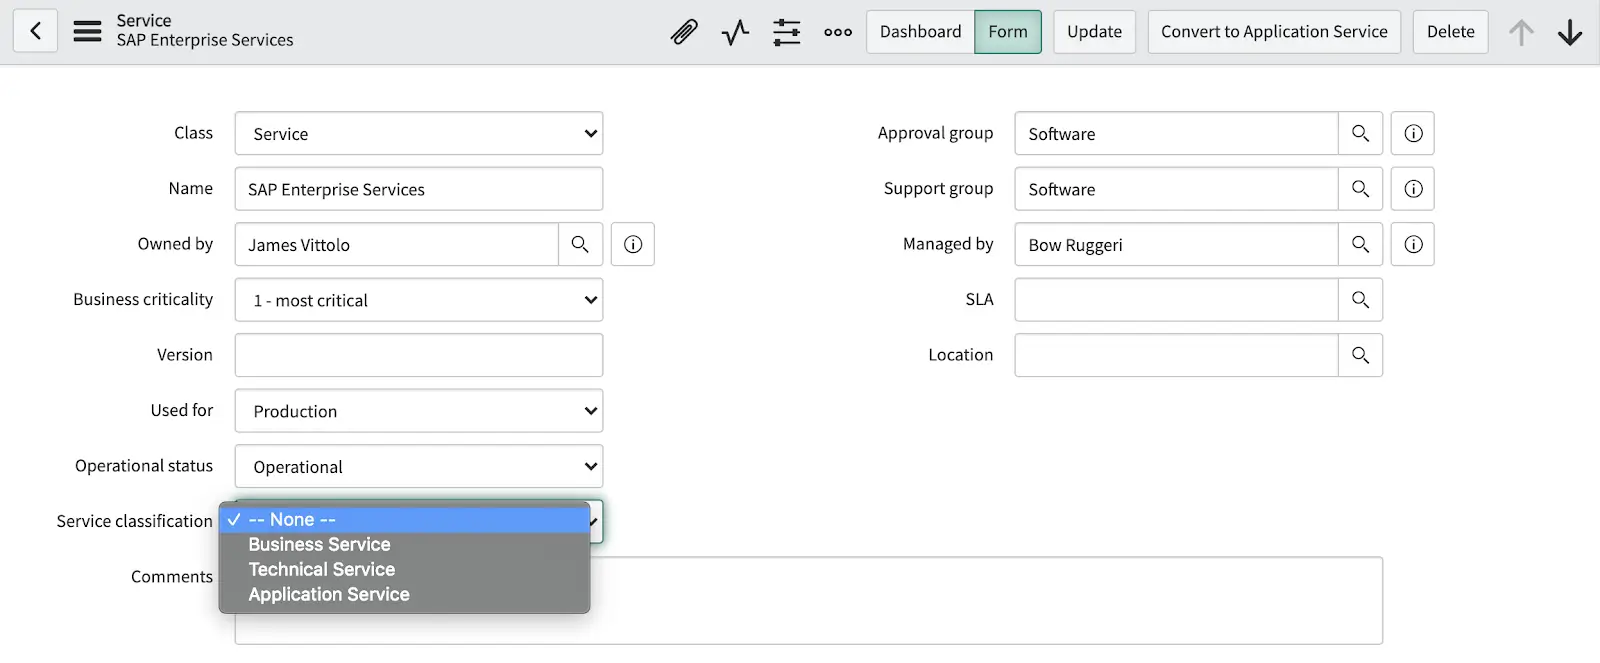The width and height of the screenshot is (1600, 663).
Task: Open lookup search for Managed by
Action: coord(1360,244)
